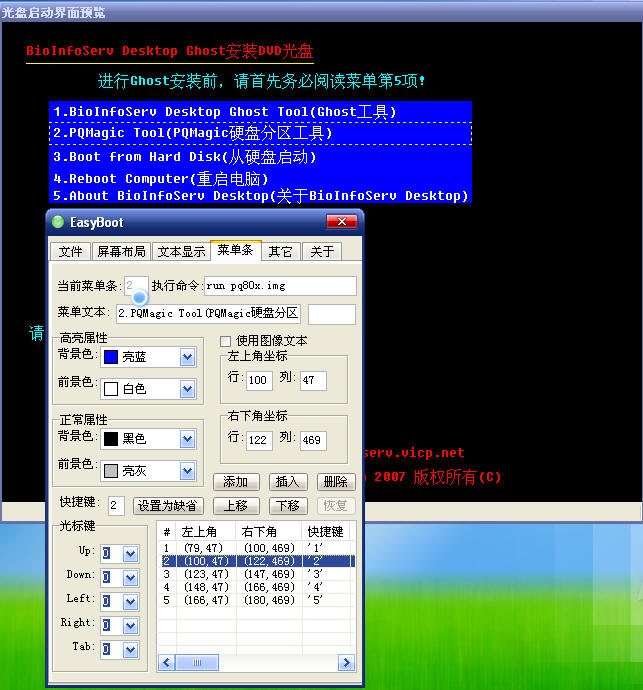The width and height of the screenshot is (643, 690).
Task: Click the white foreground color swatch
Action: [111, 389]
